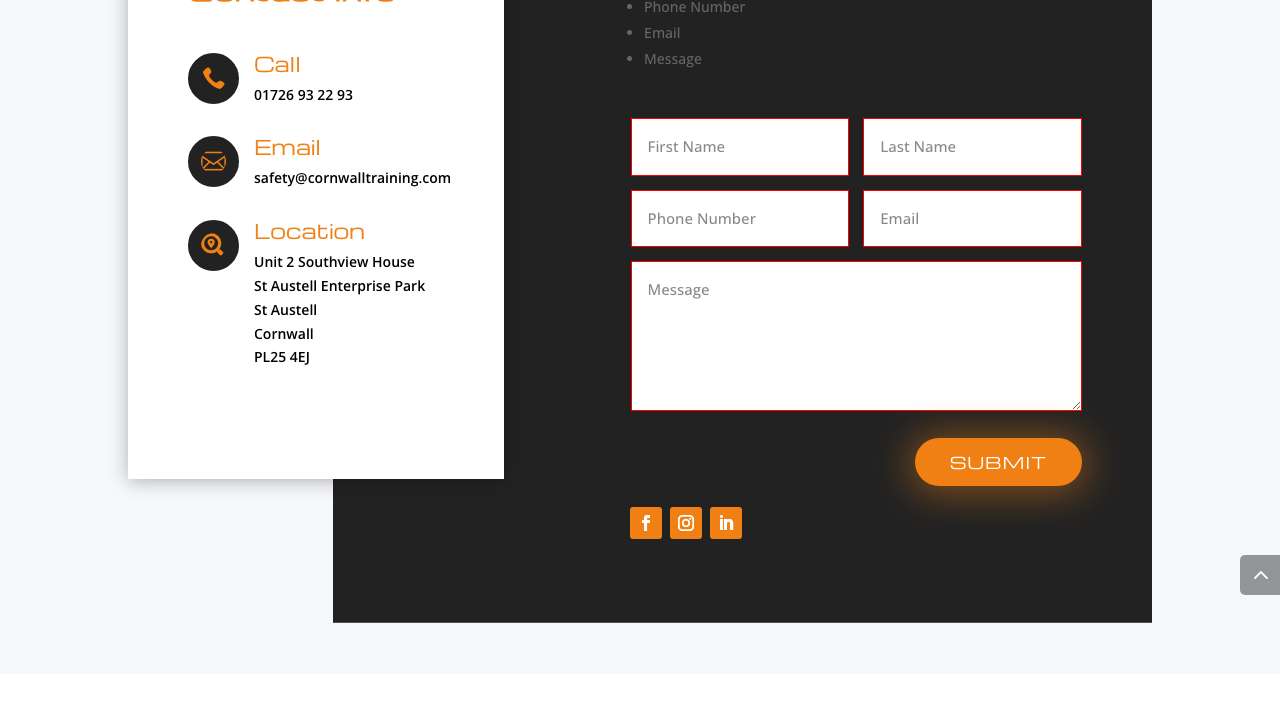Open the Instagram social link

686,523
